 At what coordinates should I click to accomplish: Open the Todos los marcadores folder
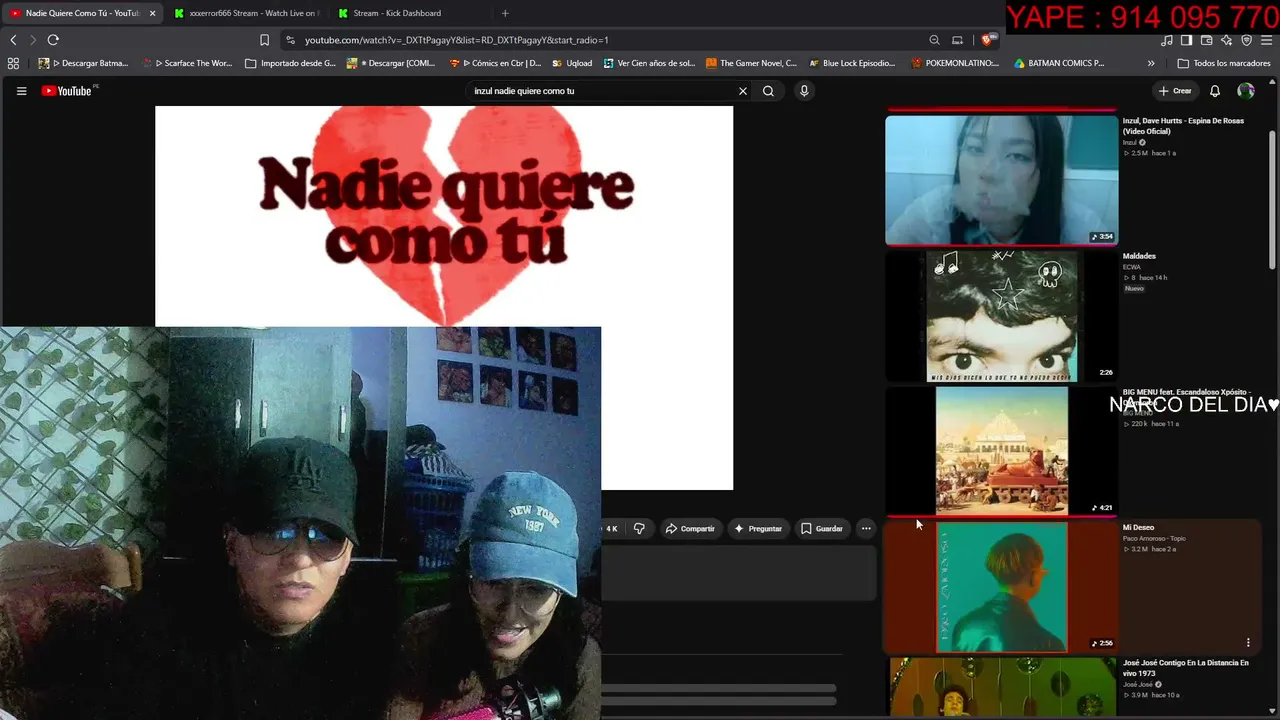[1224, 63]
